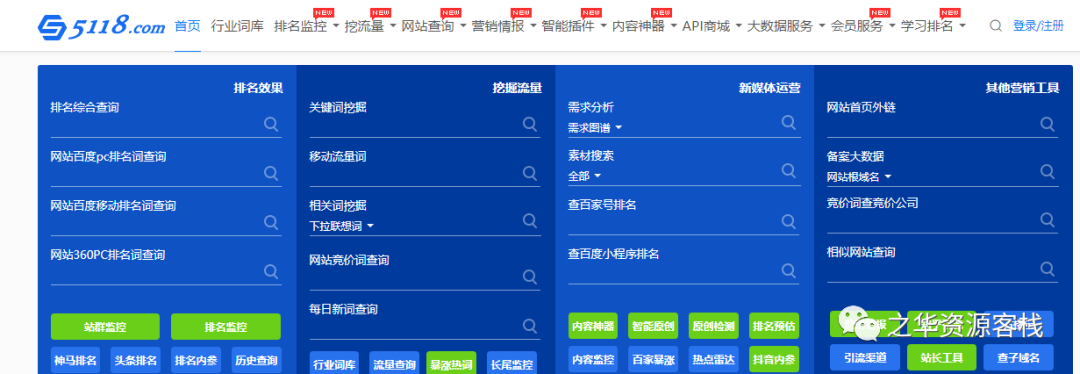Open the 全部 dropdown under 素材搜索
The image size is (1080, 374).
[x=585, y=176]
